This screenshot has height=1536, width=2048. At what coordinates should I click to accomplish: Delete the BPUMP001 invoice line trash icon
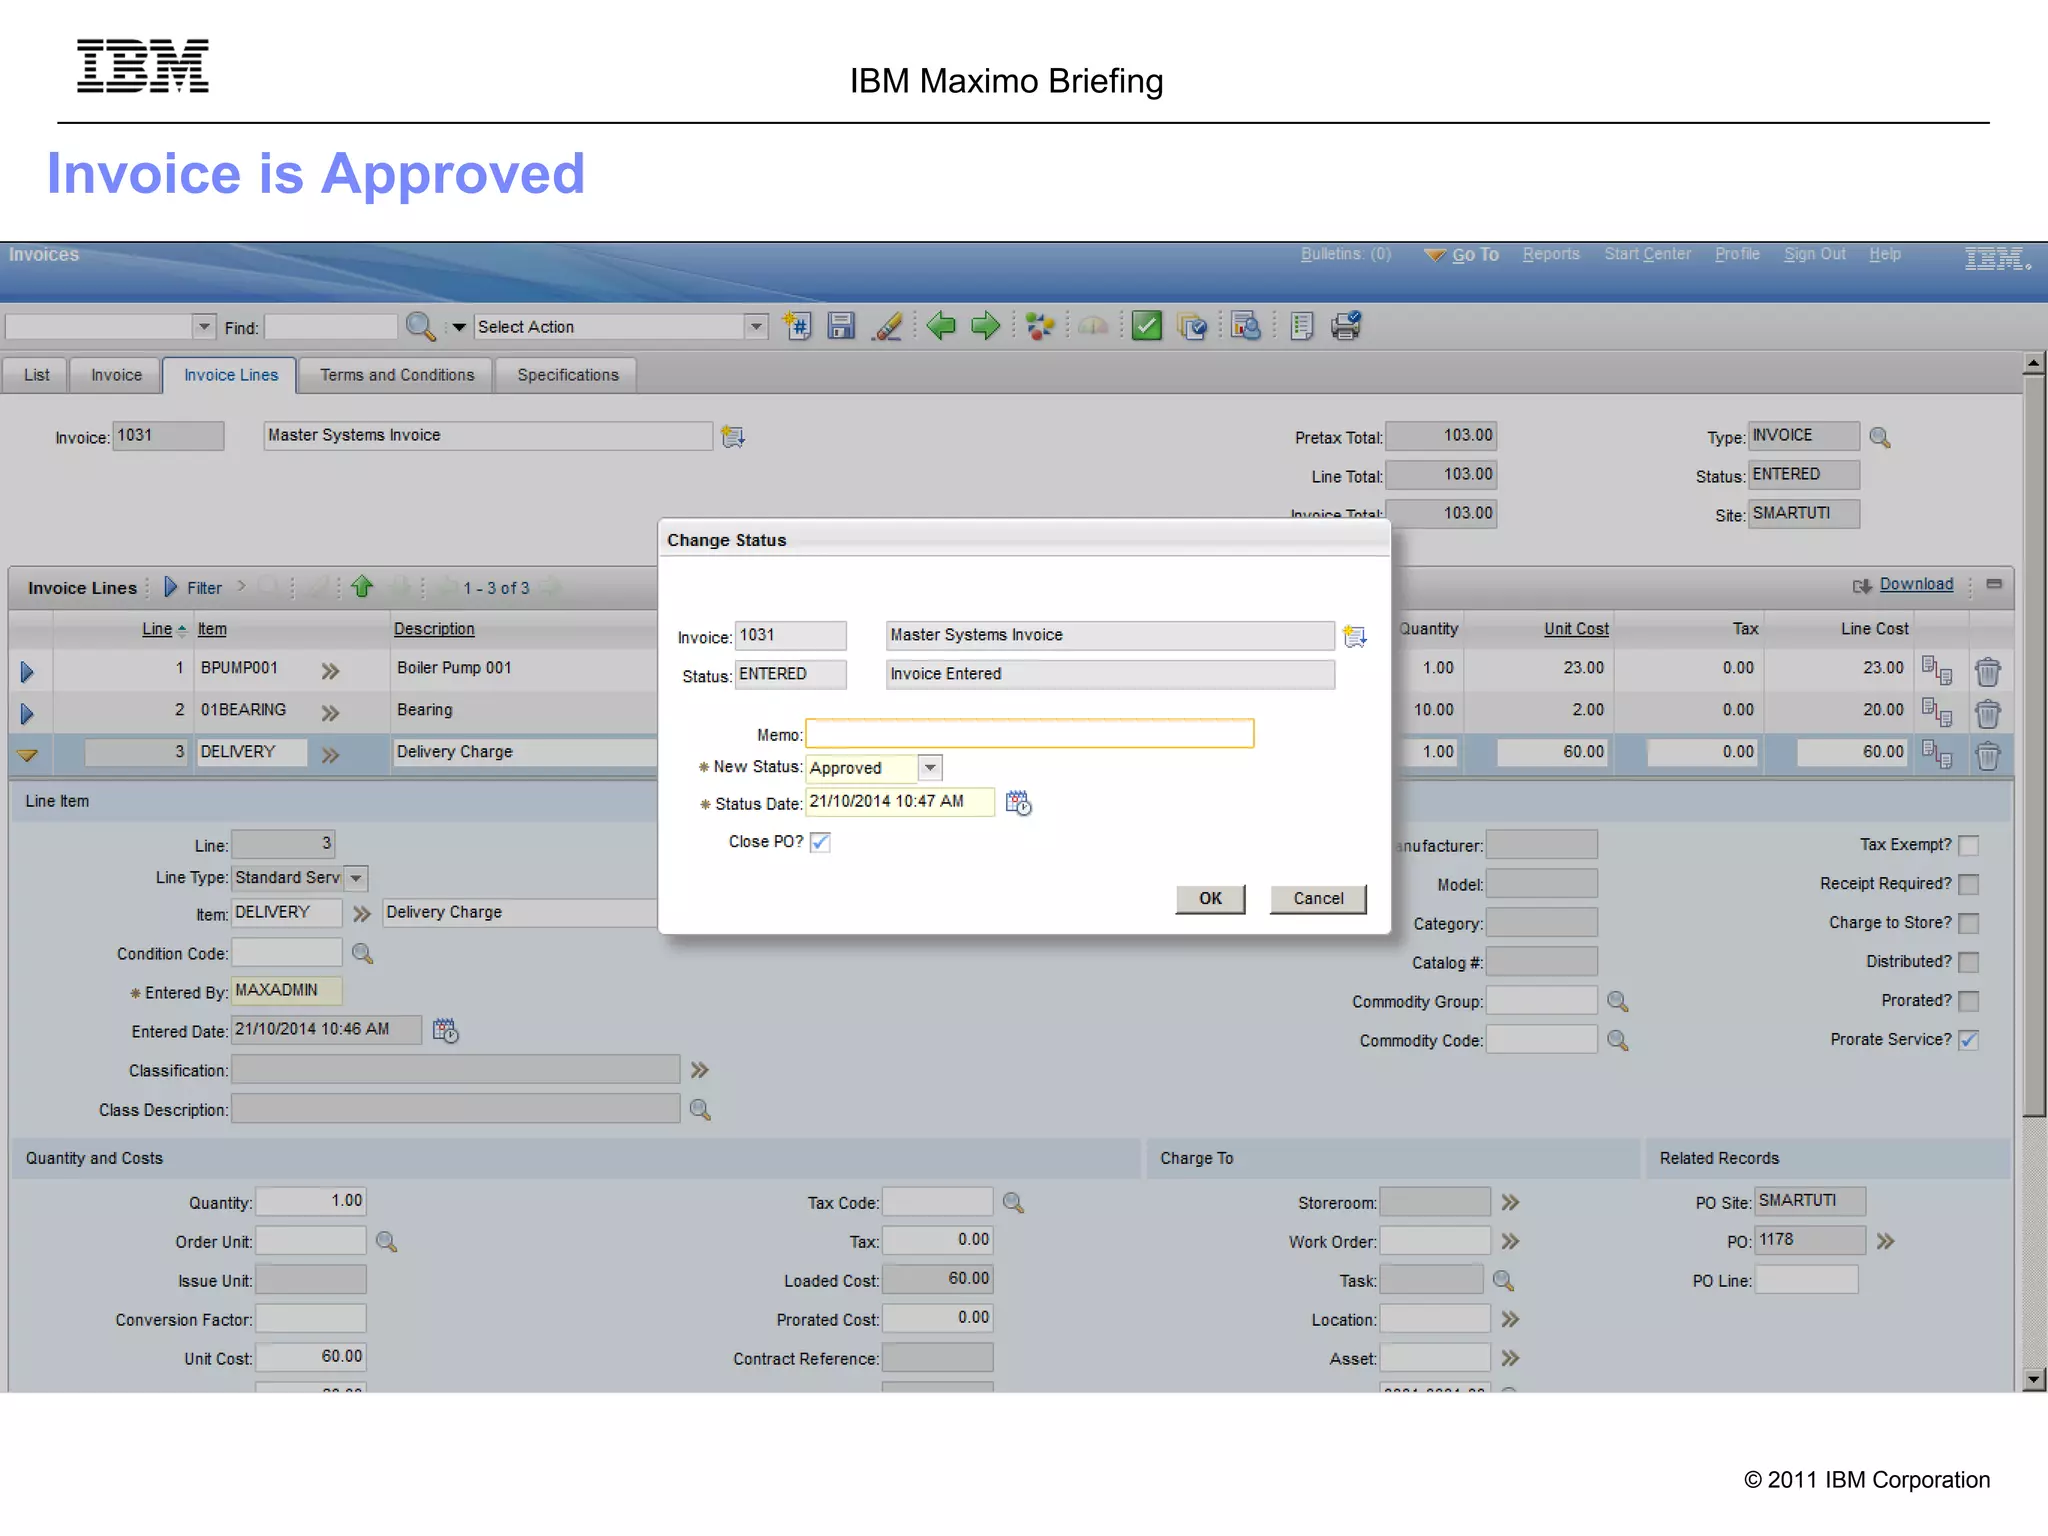1987,671
